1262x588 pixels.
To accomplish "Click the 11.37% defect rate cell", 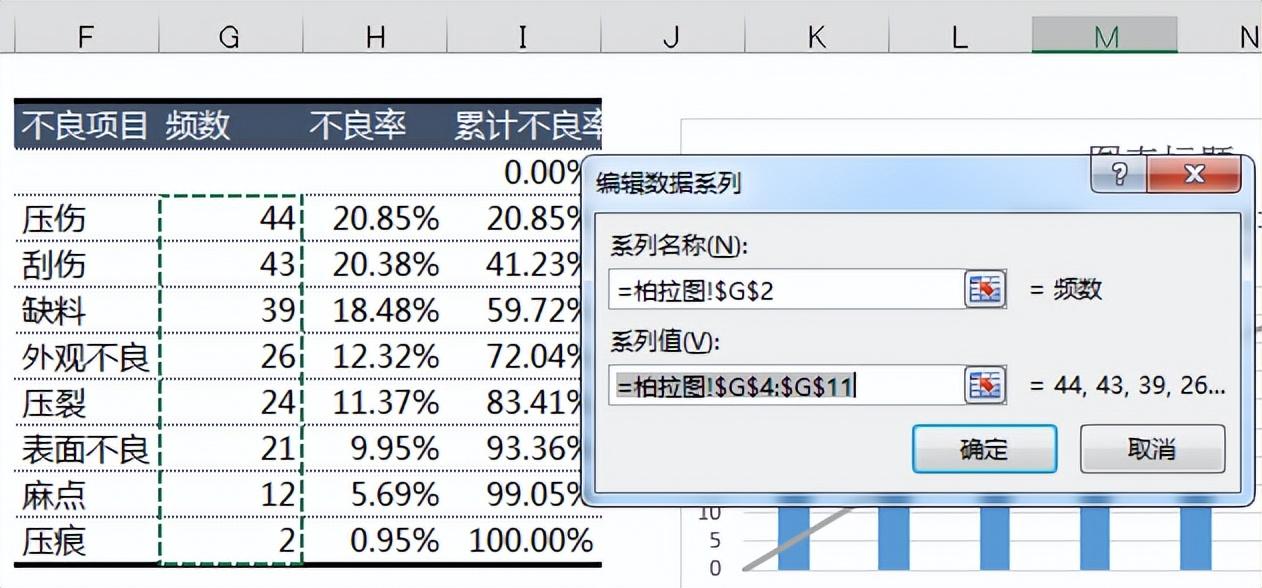I will [375, 402].
